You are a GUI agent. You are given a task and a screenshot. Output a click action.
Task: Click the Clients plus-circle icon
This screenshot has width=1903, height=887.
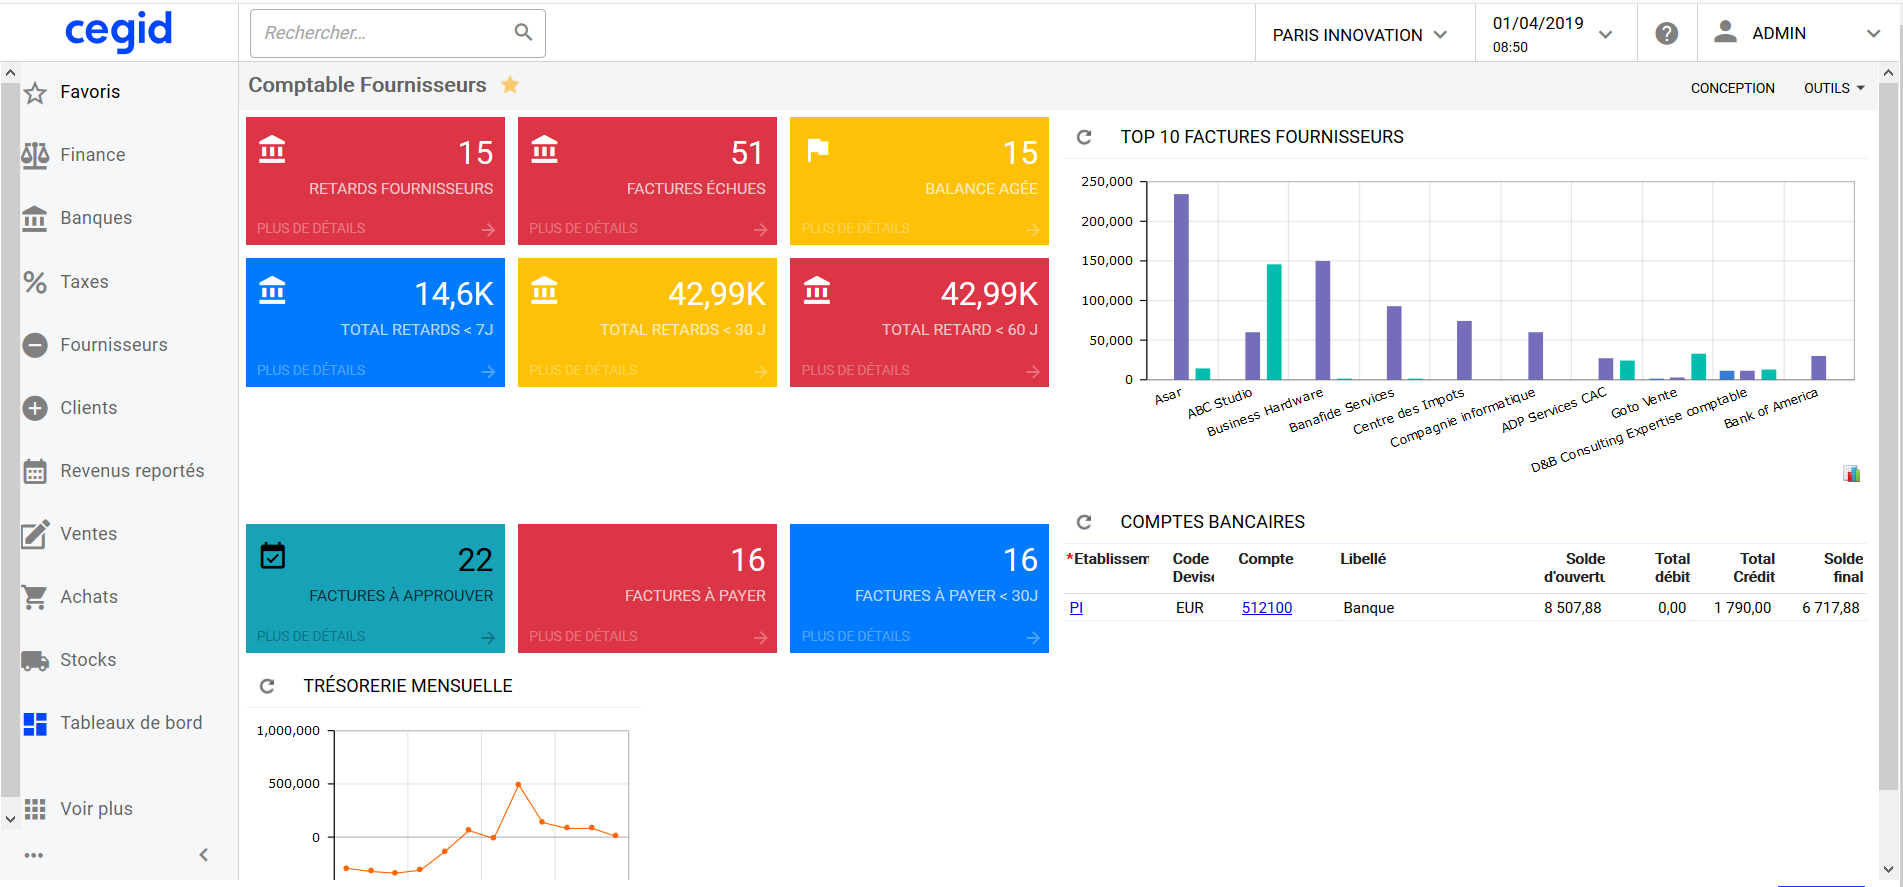tap(35, 408)
